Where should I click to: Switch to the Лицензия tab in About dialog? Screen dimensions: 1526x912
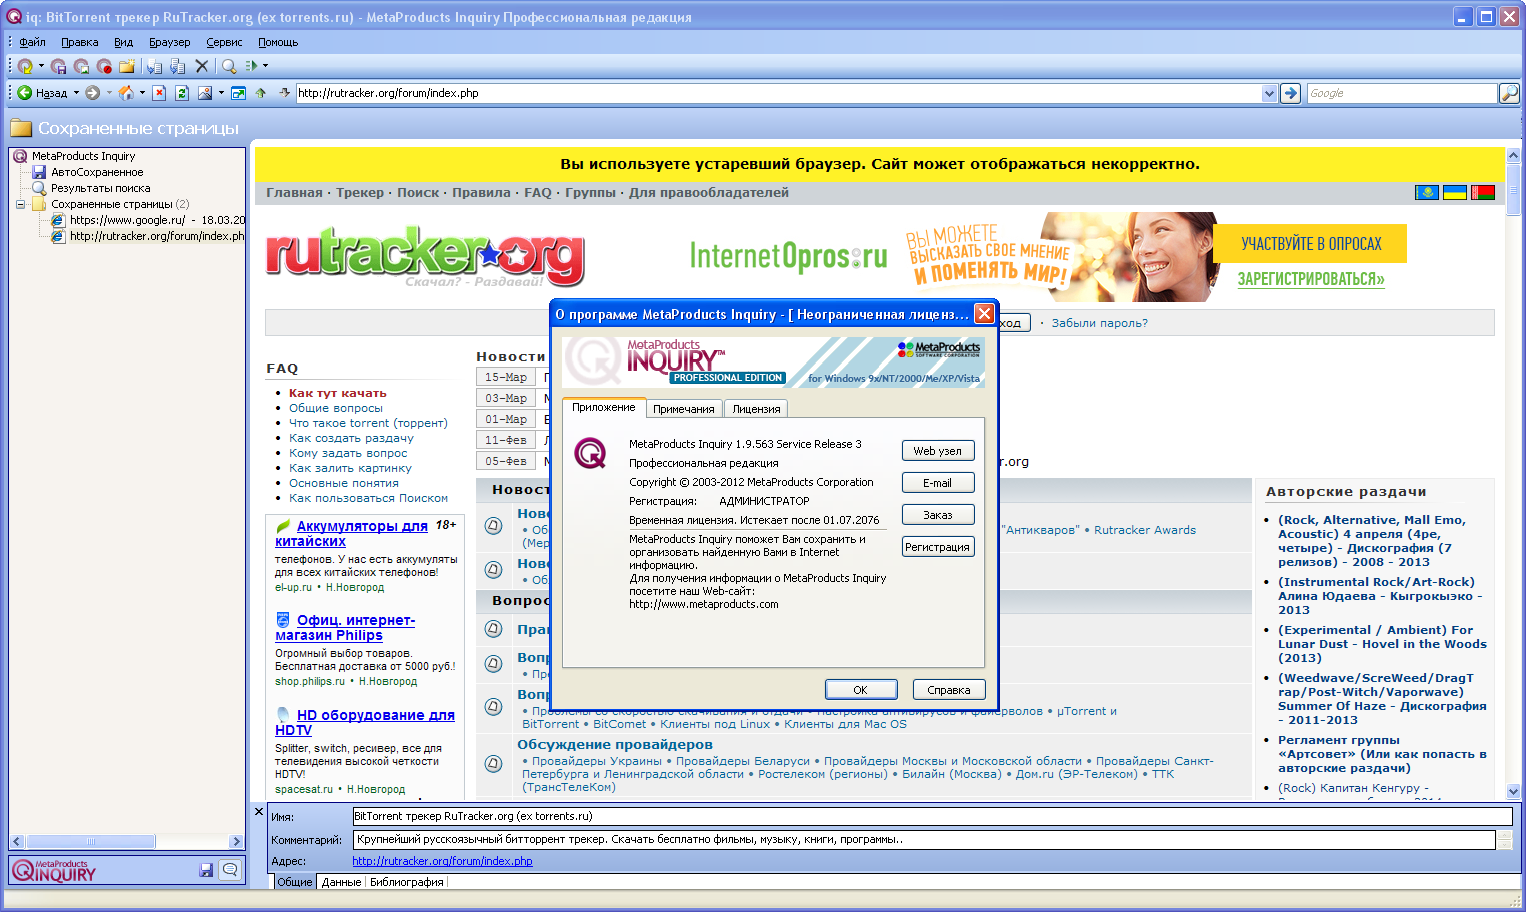756,409
